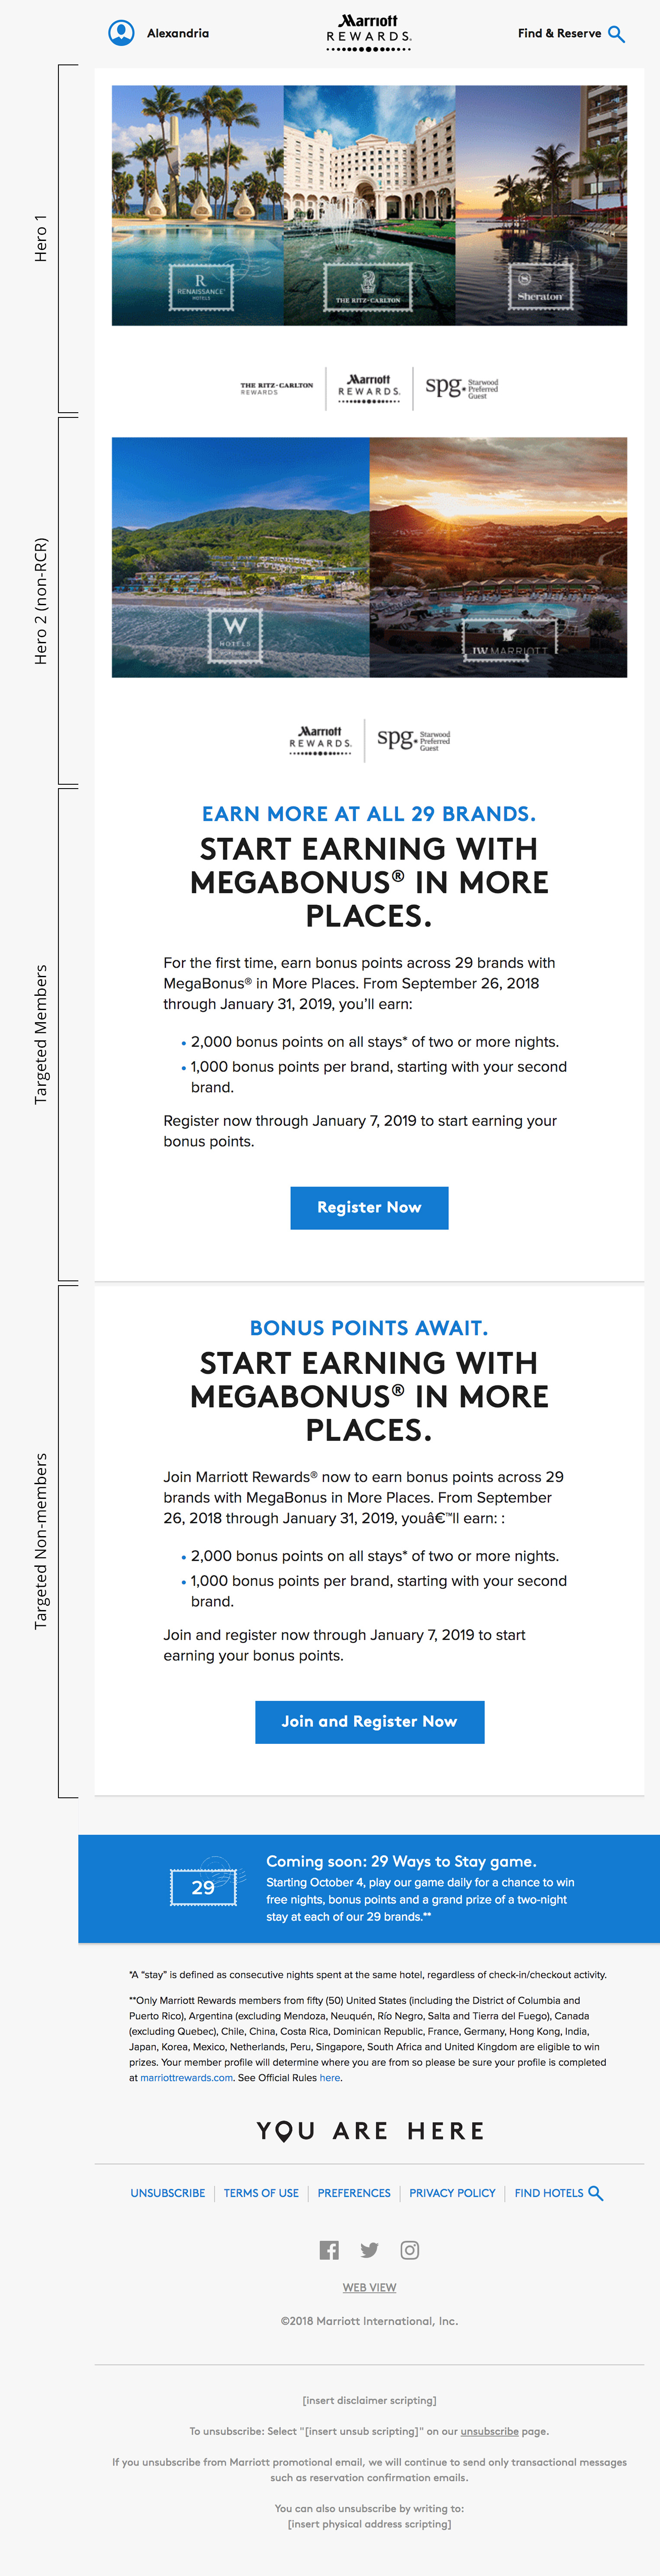Open the Terms of Use link

click(261, 2193)
